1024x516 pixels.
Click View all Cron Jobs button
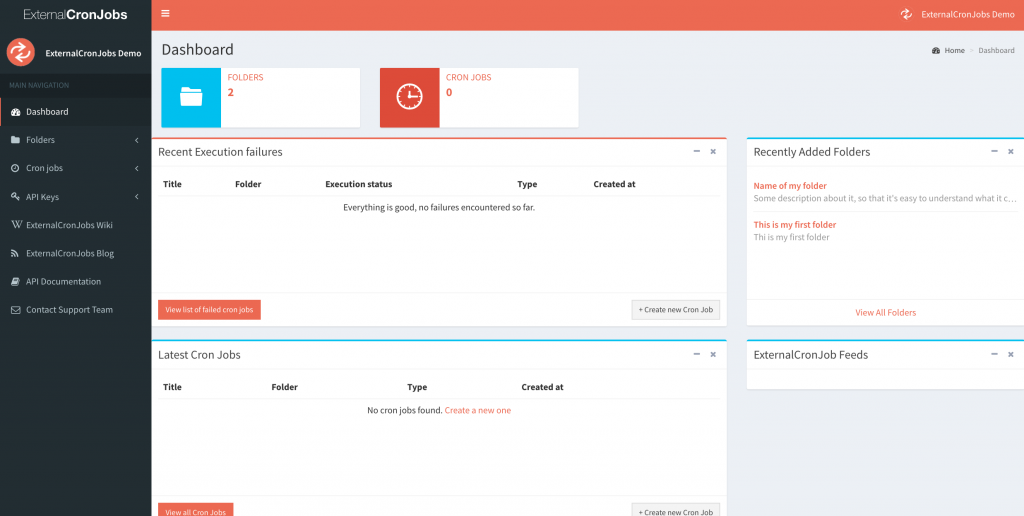[x=195, y=509]
